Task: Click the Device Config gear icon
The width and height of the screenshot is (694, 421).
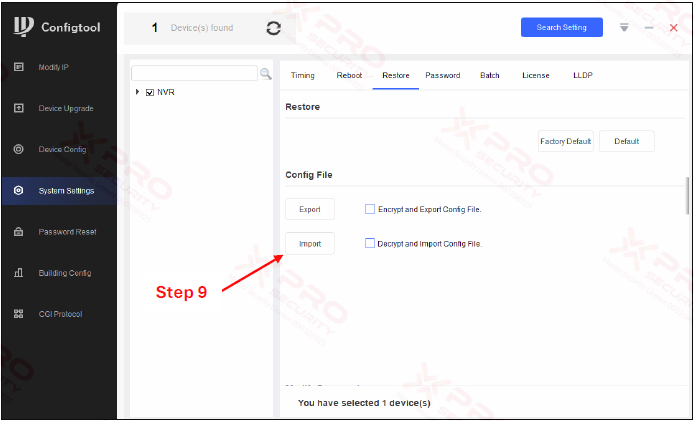Action: (19, 149)
